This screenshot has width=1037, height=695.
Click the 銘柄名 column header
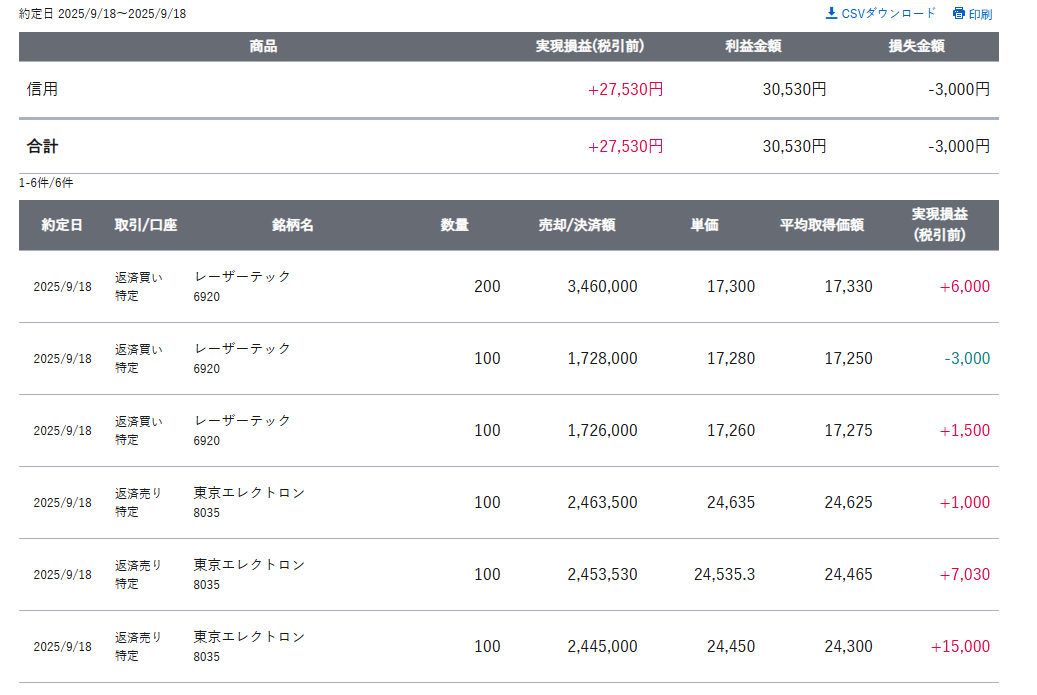point(293,225)
